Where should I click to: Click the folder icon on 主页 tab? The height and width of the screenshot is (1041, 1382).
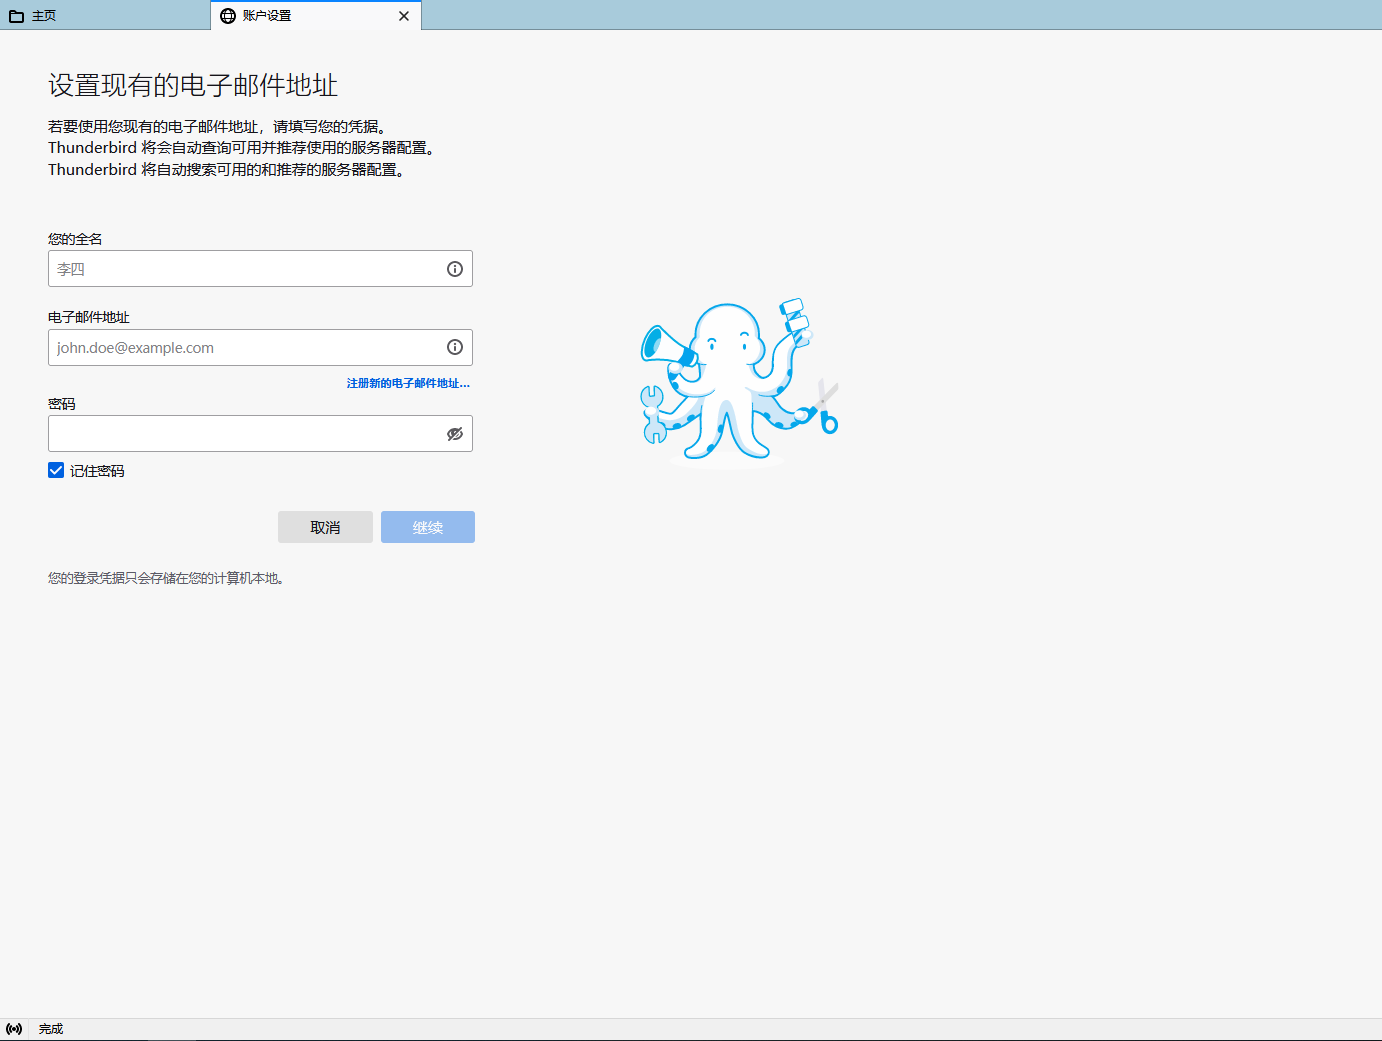[x=16, y=16]
